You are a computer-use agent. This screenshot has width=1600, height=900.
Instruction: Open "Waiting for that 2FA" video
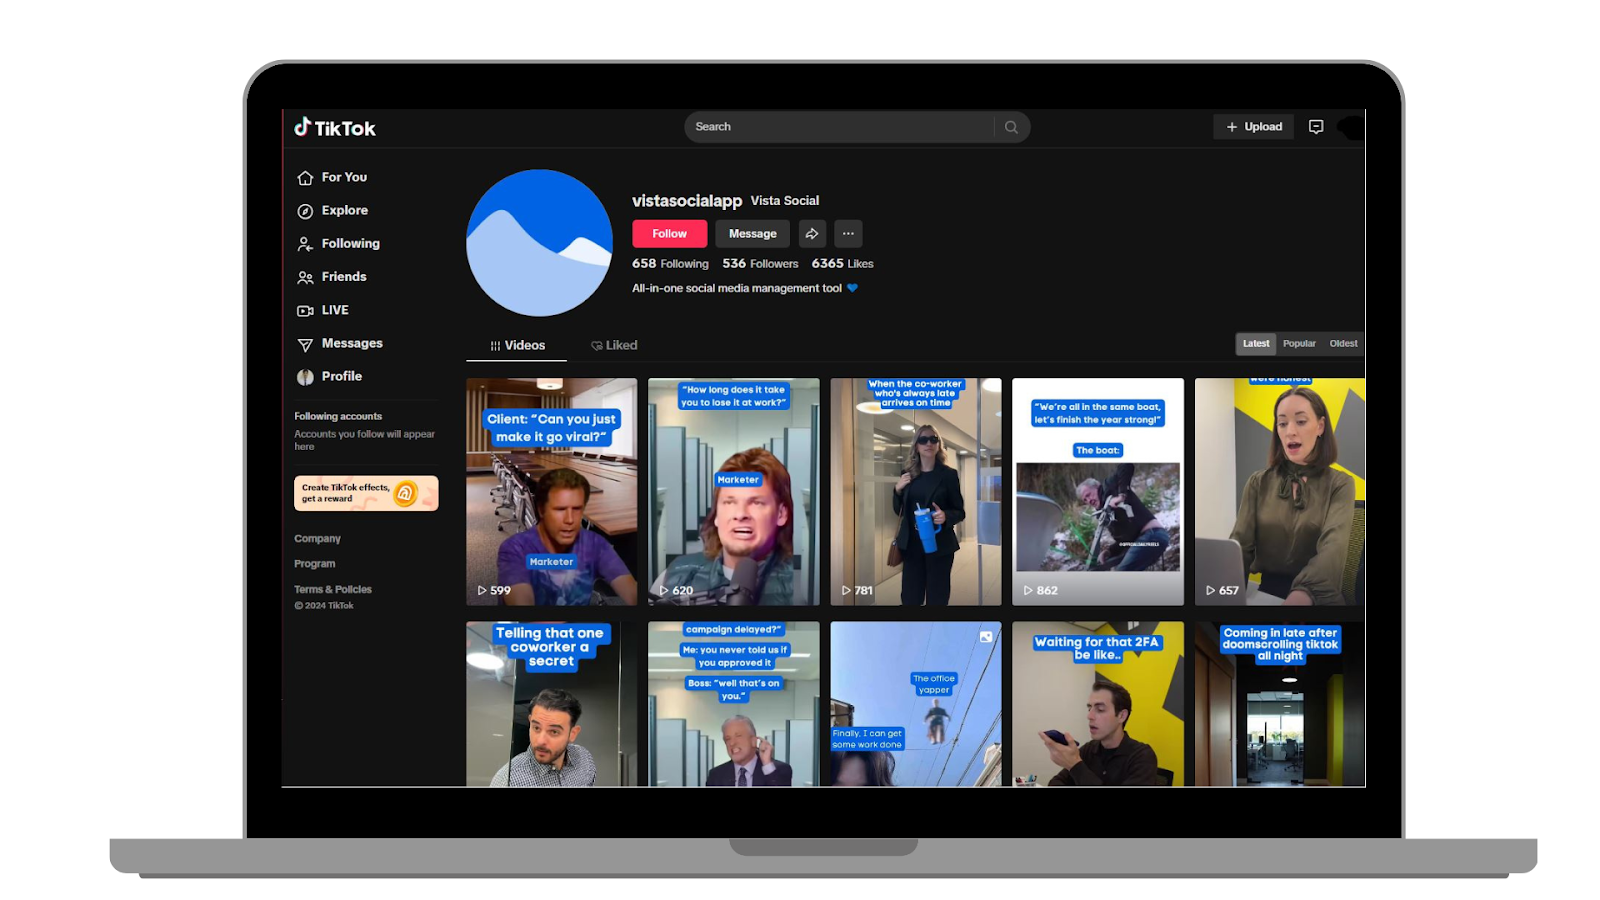pos(1097,704)
